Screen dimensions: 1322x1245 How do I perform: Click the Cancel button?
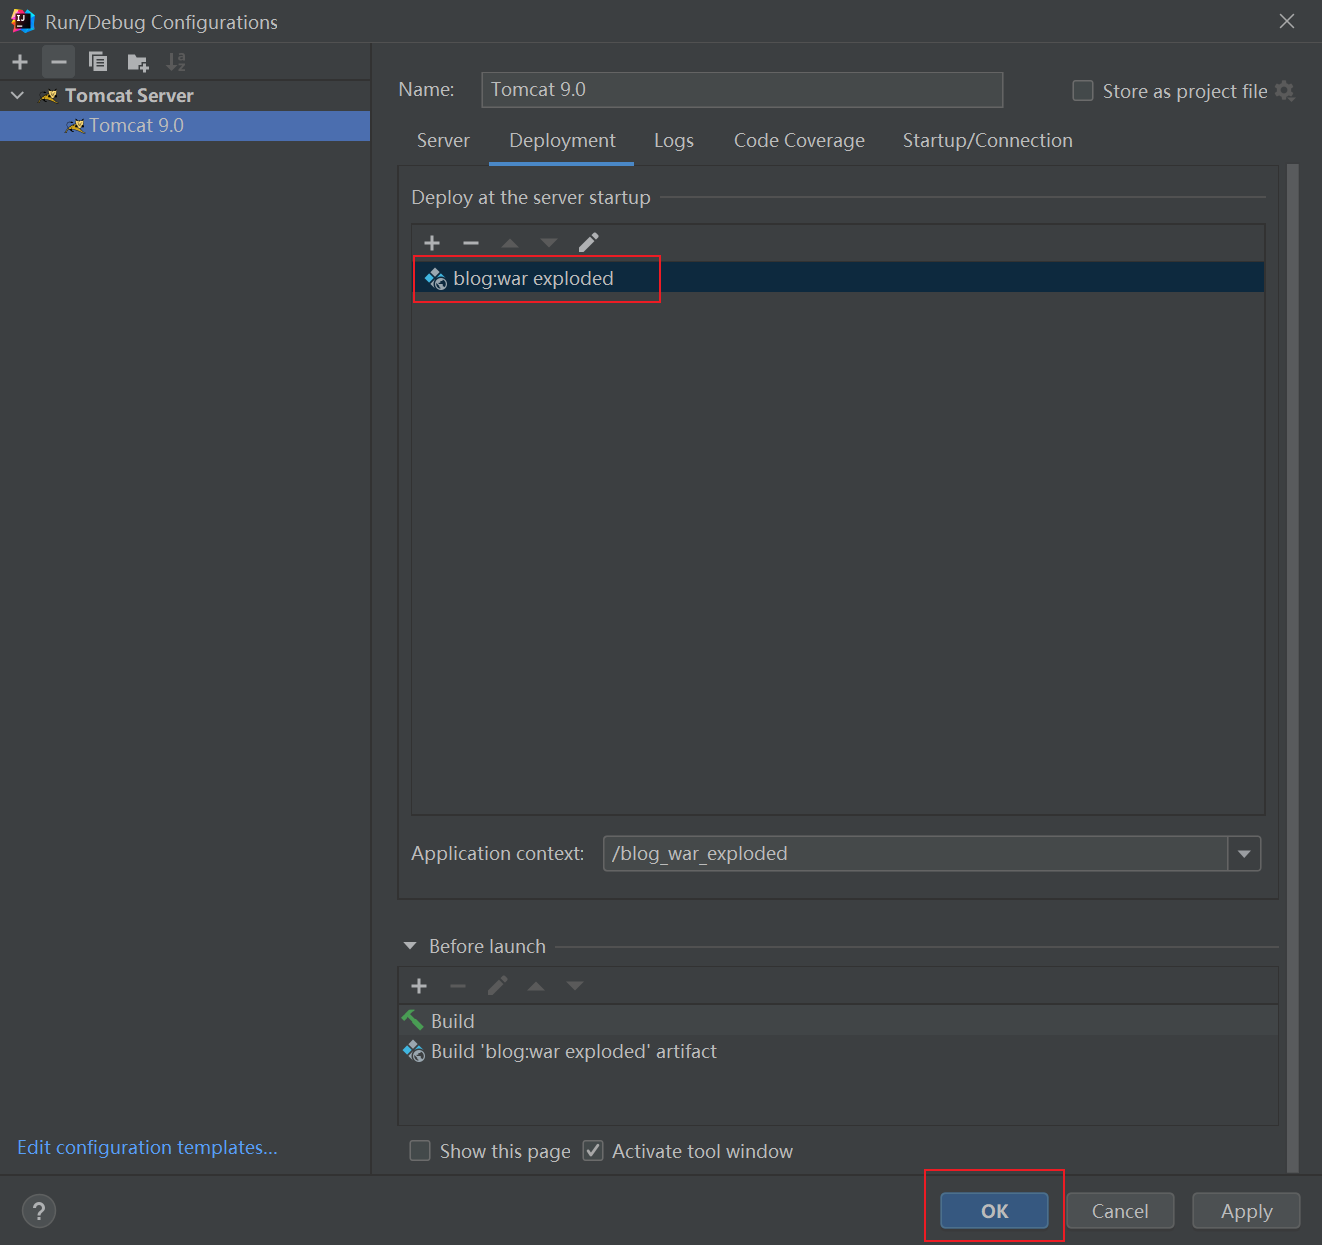pos(1120,1211)
